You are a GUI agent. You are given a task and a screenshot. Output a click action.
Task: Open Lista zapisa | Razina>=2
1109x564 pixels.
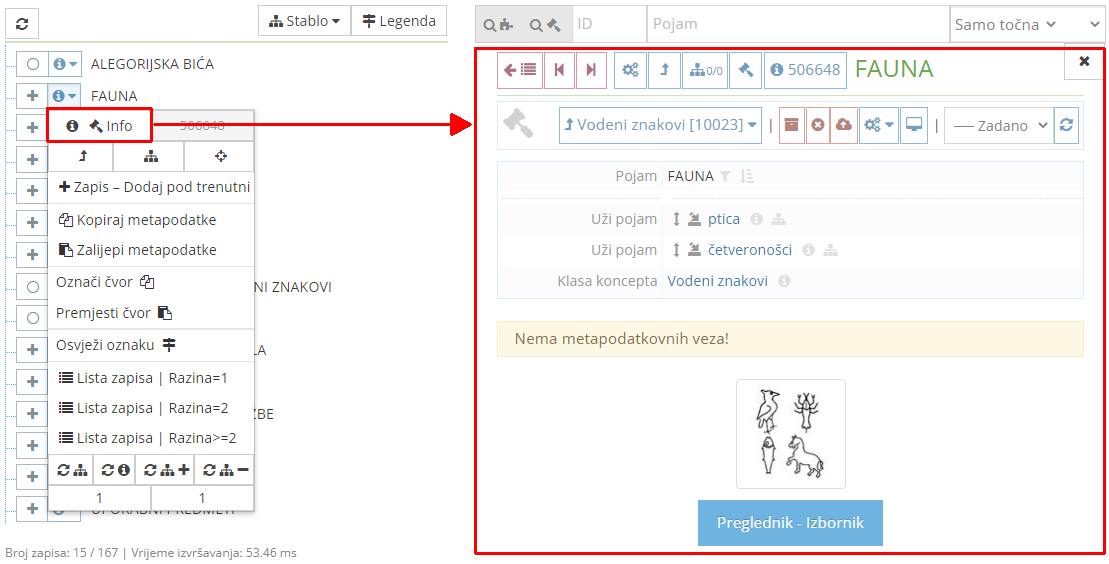click(151, 437)
